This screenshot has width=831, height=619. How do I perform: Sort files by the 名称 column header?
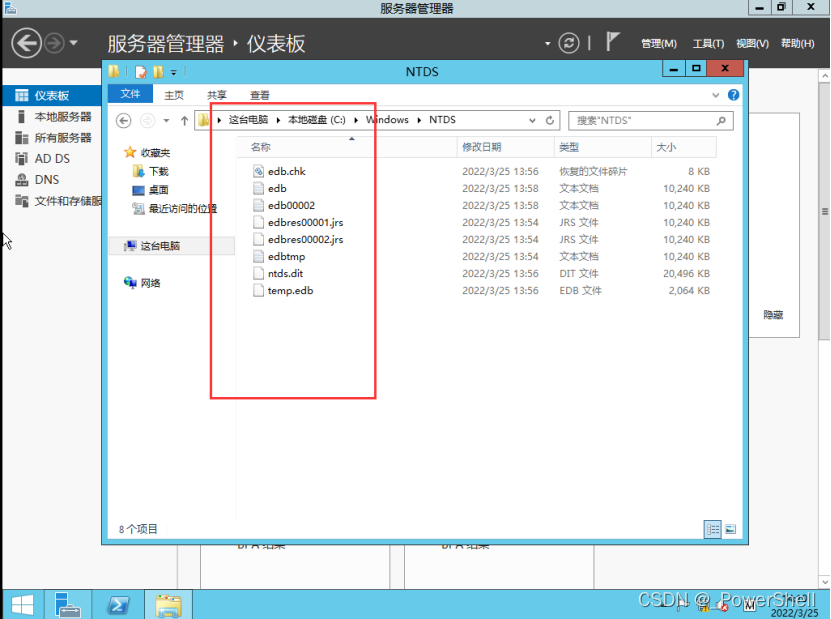tap(347, 147)
